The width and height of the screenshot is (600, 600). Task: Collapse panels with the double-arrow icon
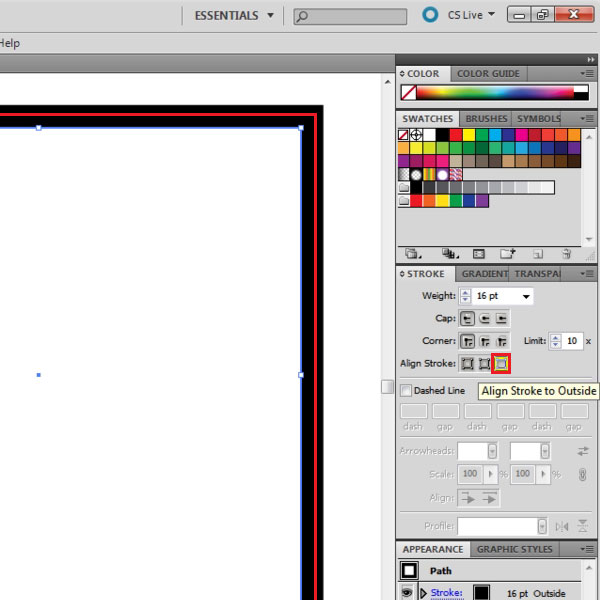click(x=590, y=60)
